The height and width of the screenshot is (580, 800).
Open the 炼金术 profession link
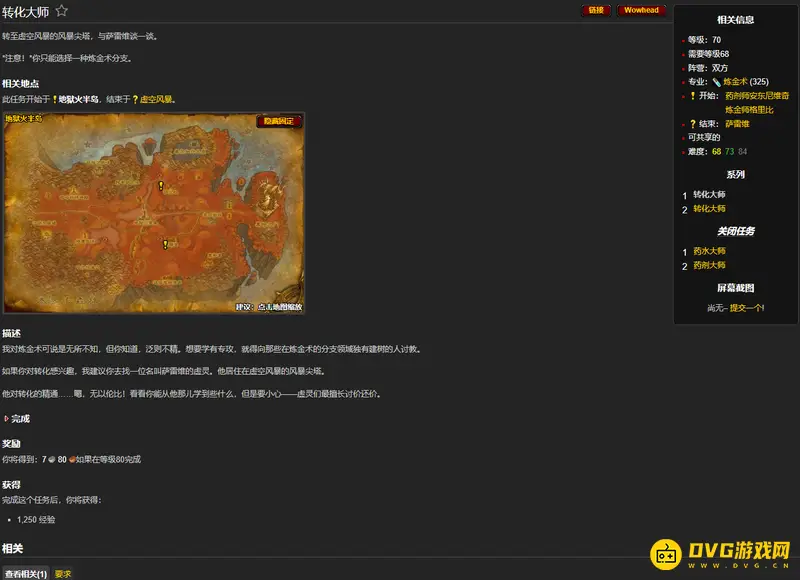(x=735, y=82)
